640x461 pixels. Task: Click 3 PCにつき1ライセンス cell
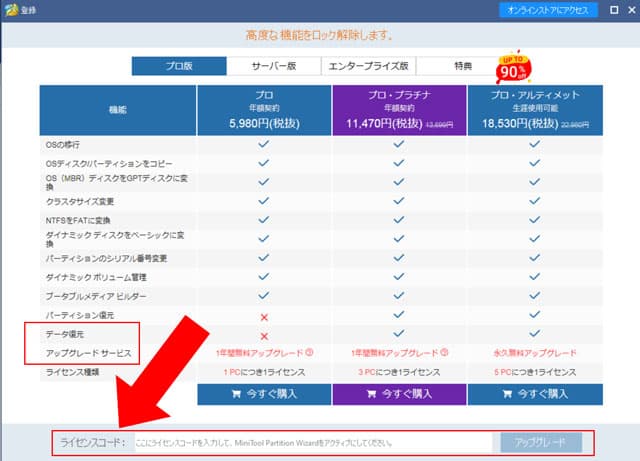tap(399, 372)
